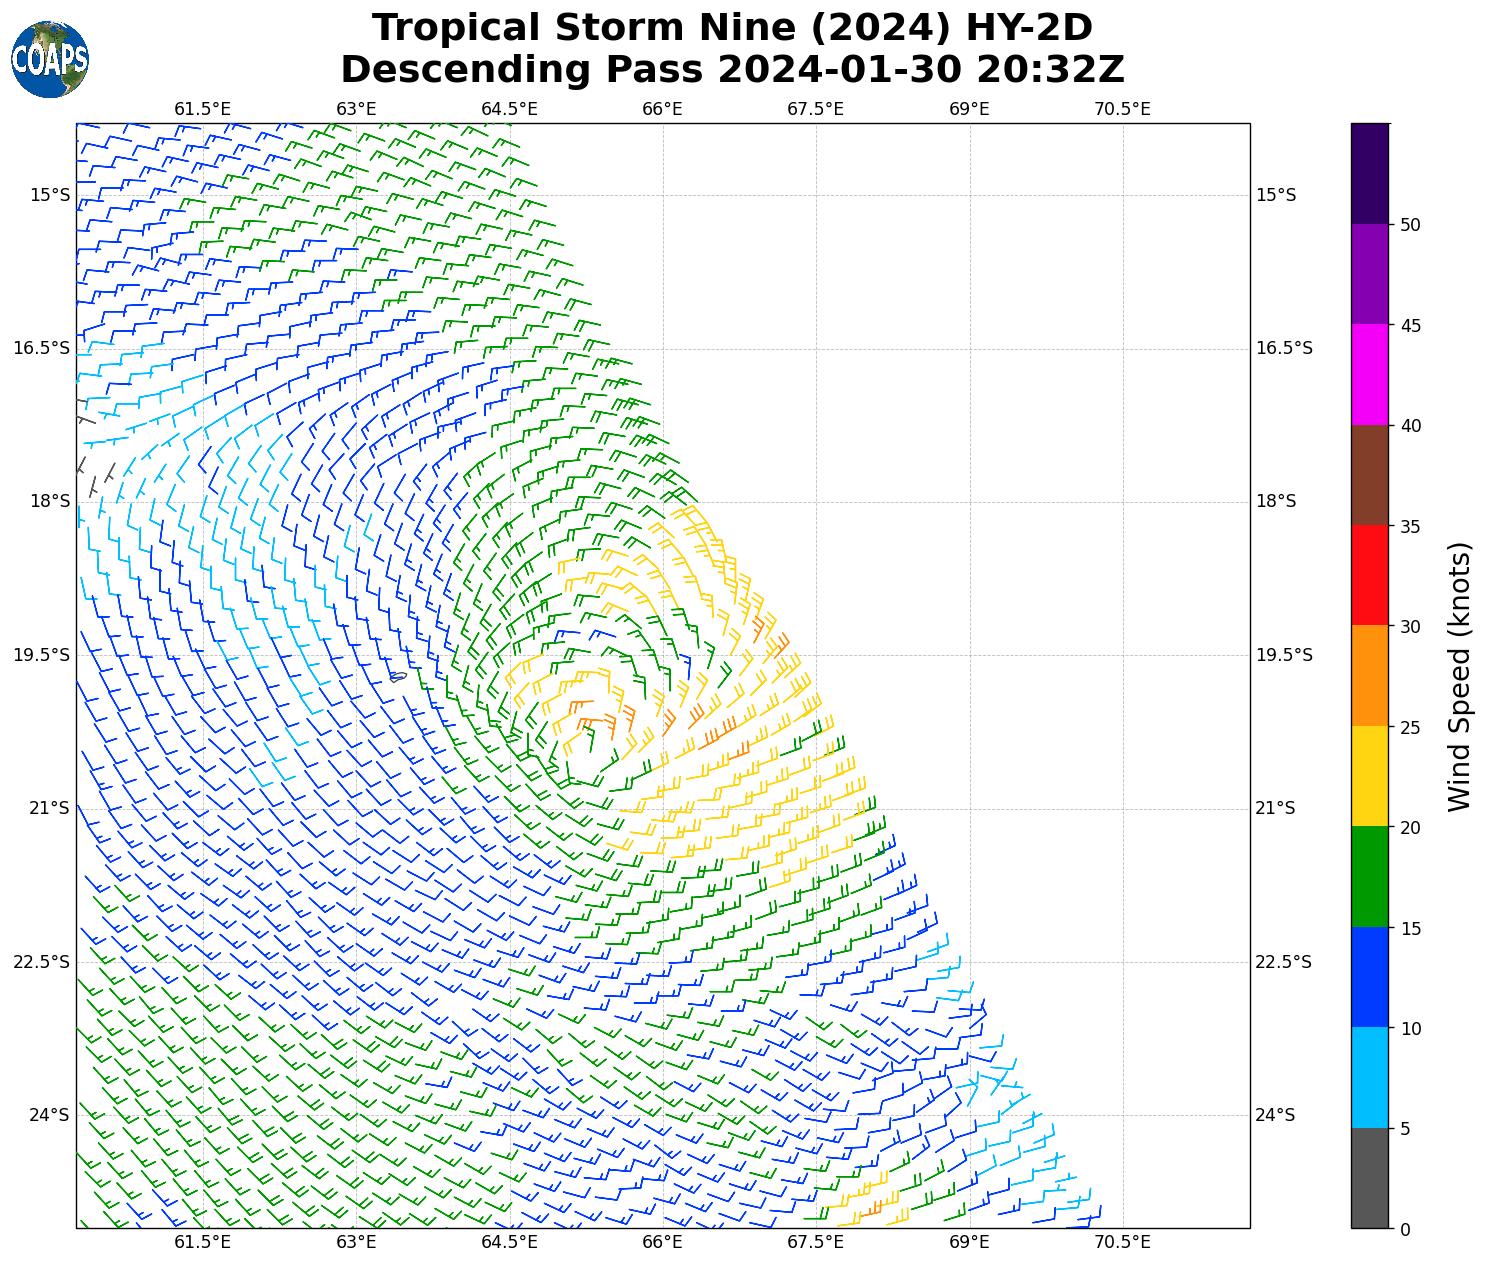Screen dimensions: 1488x1264
Task: Click the "Tropical Storm Nine (2024) HY-2D" title
Action: 732,27
